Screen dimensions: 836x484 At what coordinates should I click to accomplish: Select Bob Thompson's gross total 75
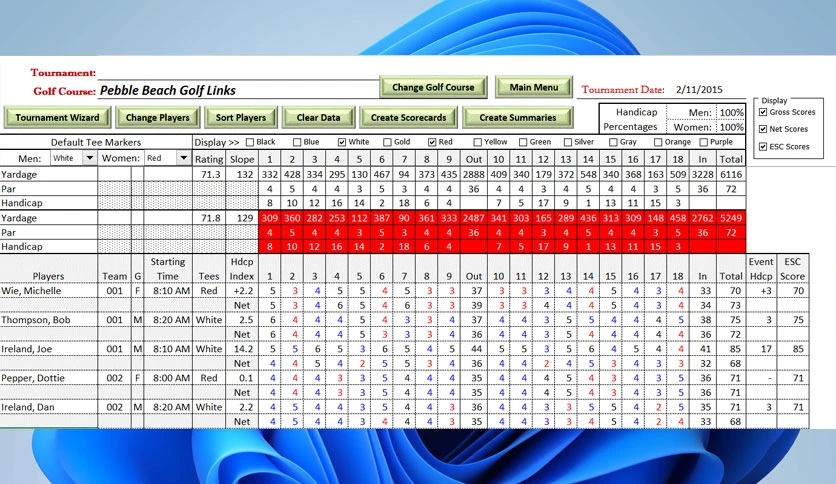tap(730, 320)
